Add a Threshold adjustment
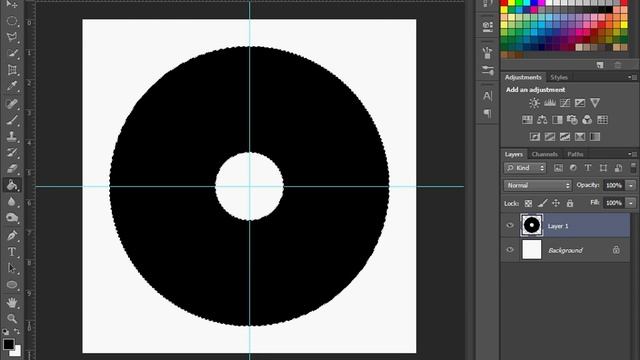 (x=565, y=137)
